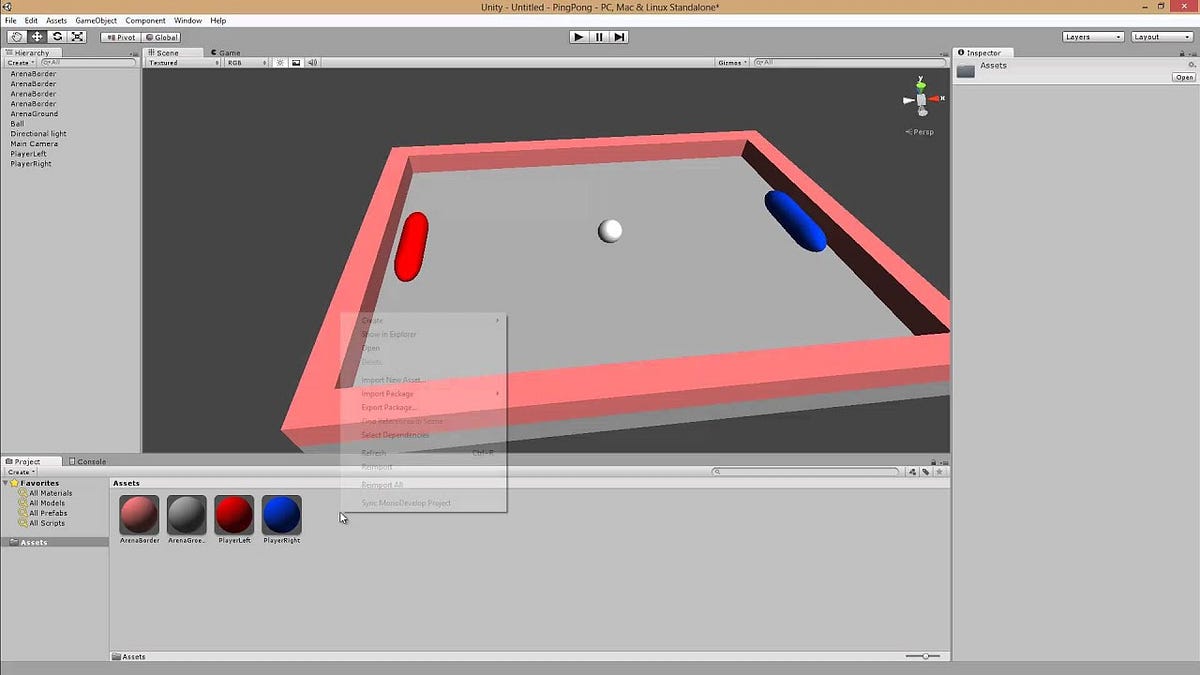Toggle Pivot handle mode

(x=120, y=36)
